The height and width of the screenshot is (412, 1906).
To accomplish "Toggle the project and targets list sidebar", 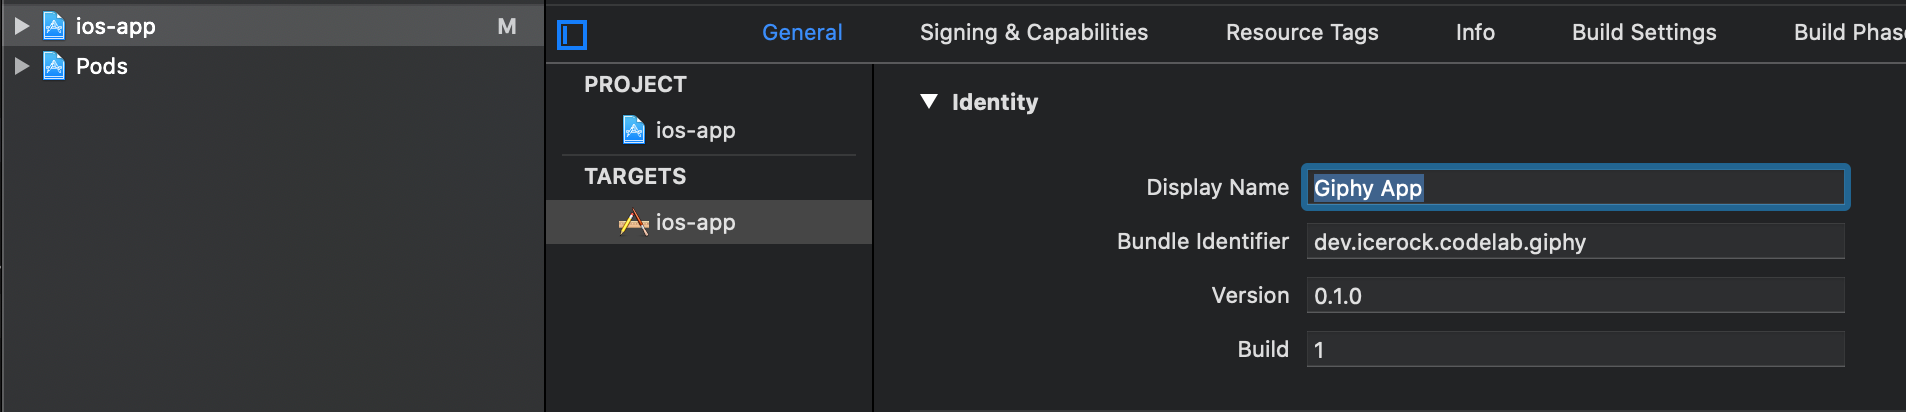I will 572,35.
